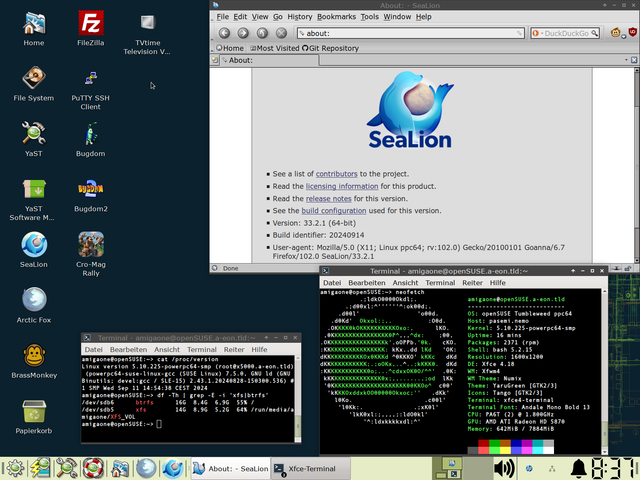Select the Arctic Fox desktop icon
Screen dimensions: 640x480
(34, 305)
